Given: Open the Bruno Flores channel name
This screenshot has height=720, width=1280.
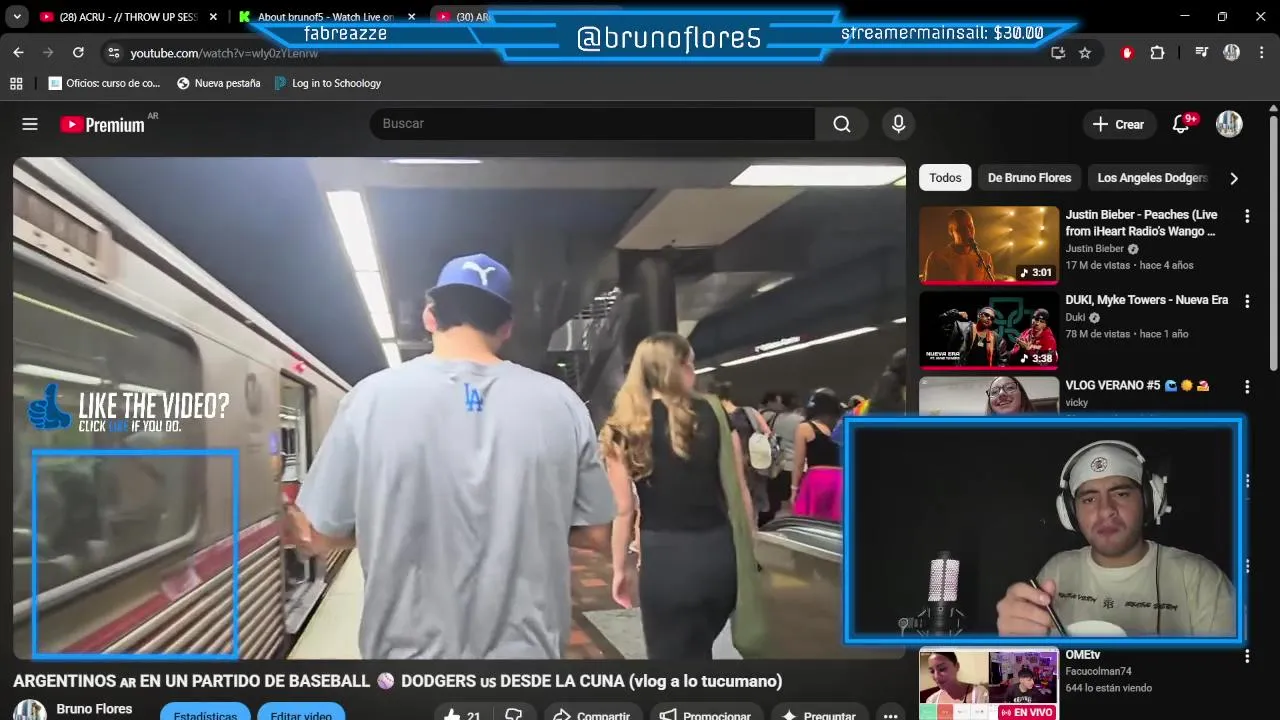Looking at the screenshot, I should click(x=94, y=709).
